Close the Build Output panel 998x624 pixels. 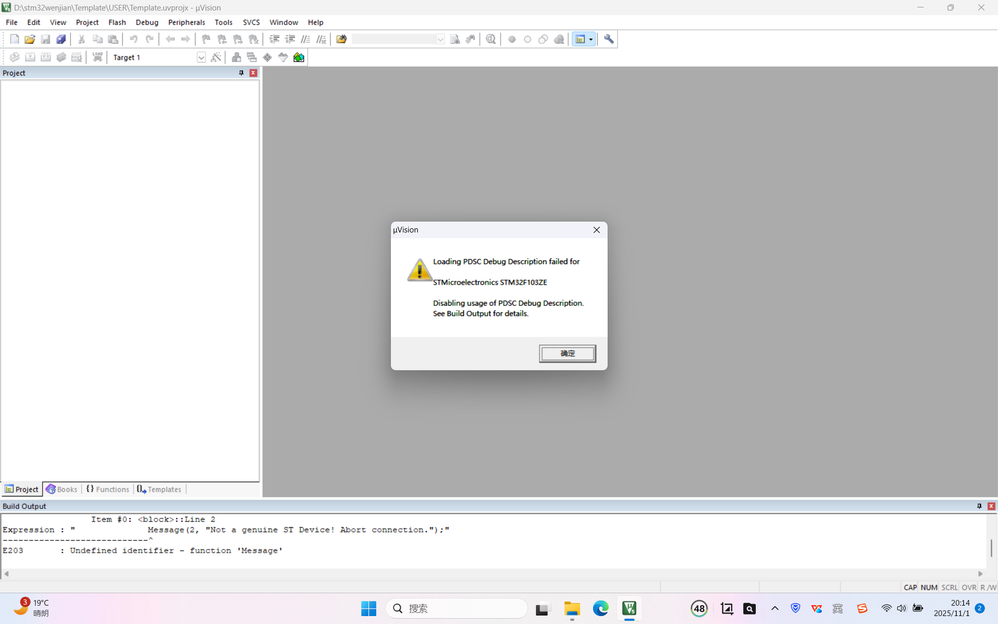pos(991,506)
